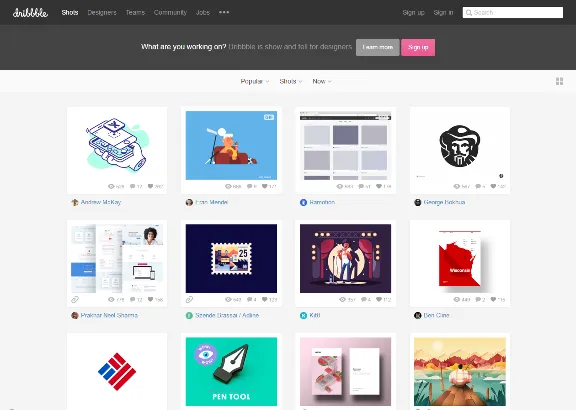Open the gray wireframe grid shot
The height and width of the screenshot is (410, 576).
[346, 145]
